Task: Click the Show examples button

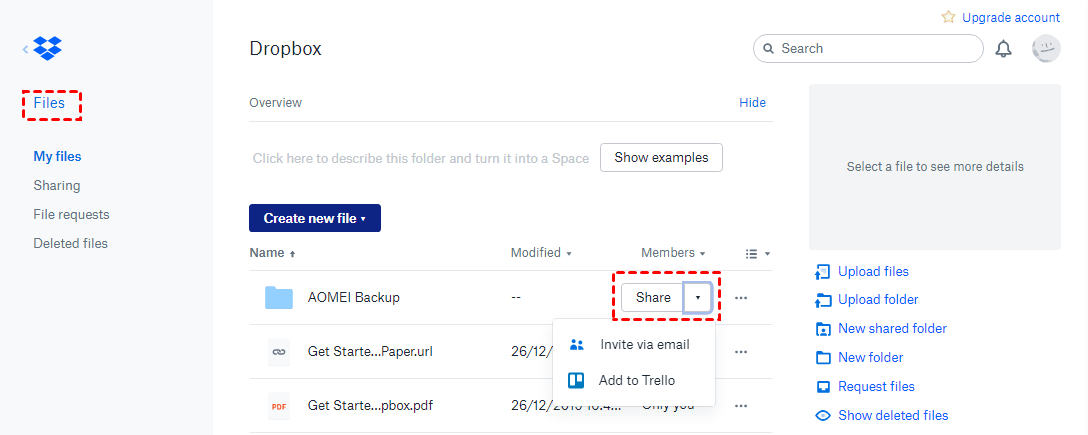Action: click(661, 157)
